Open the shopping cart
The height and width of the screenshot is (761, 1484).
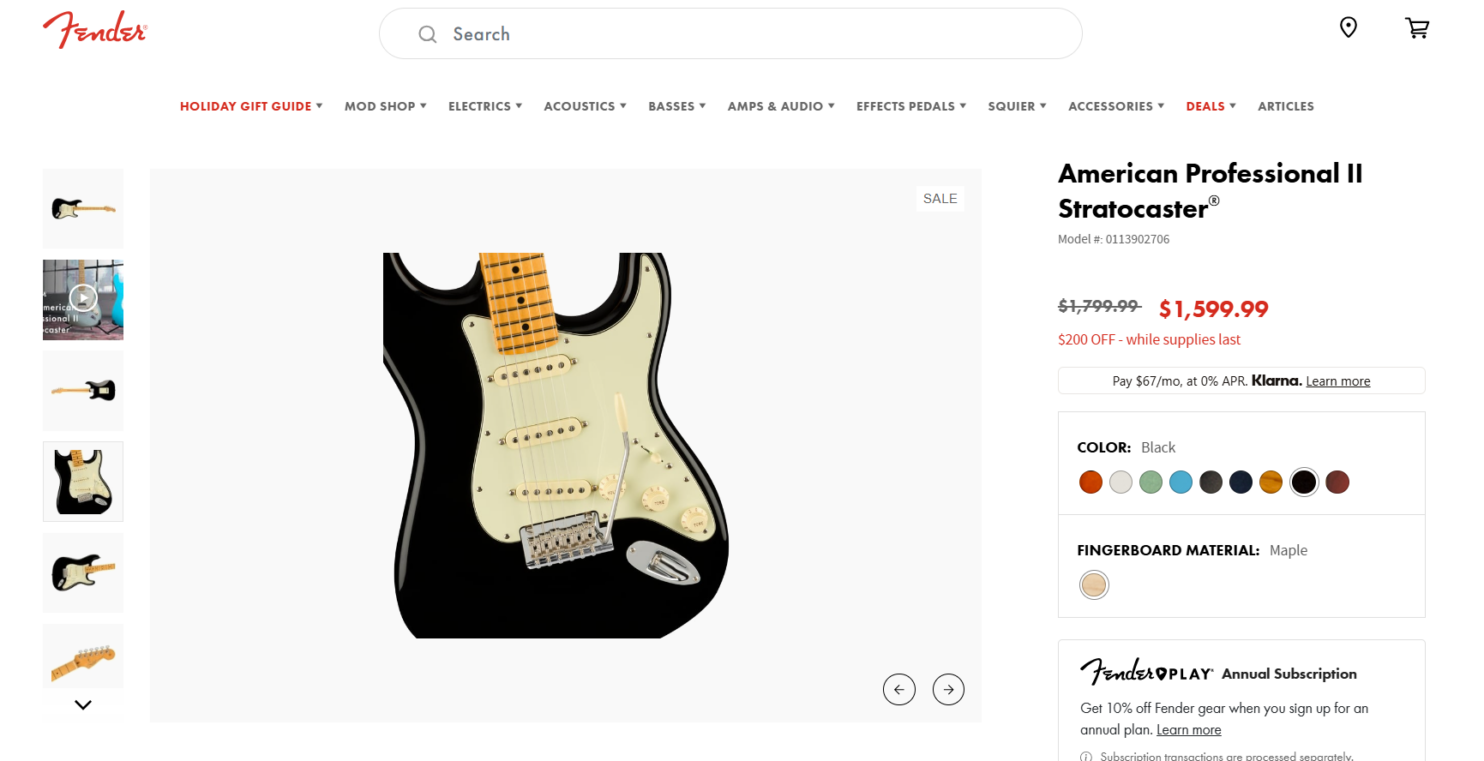pyautogui.click(x=1417, y=28)
